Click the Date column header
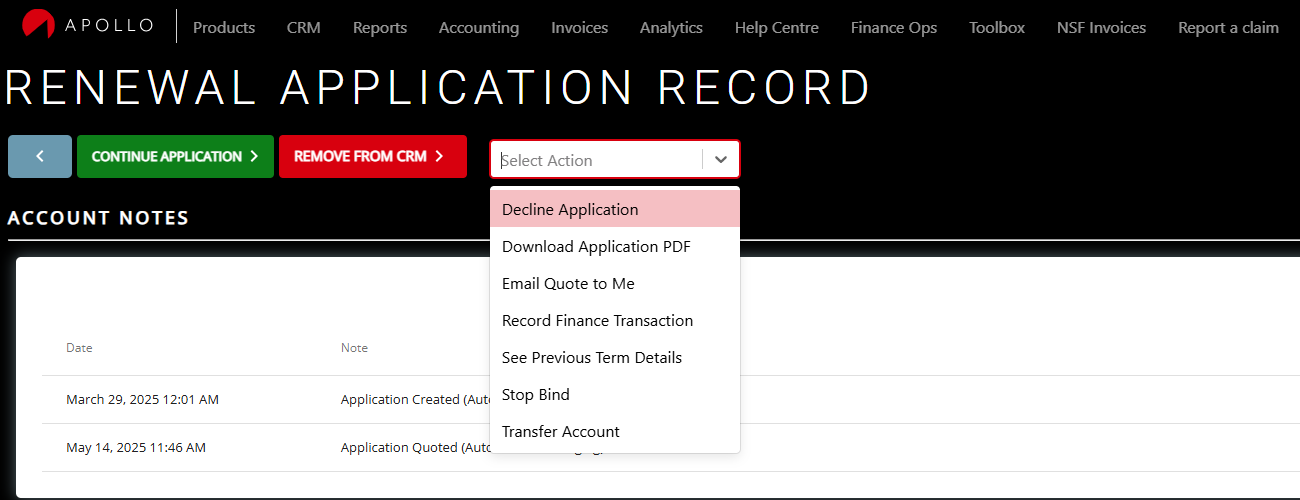 pyautogui.click(x=79, y=348)
